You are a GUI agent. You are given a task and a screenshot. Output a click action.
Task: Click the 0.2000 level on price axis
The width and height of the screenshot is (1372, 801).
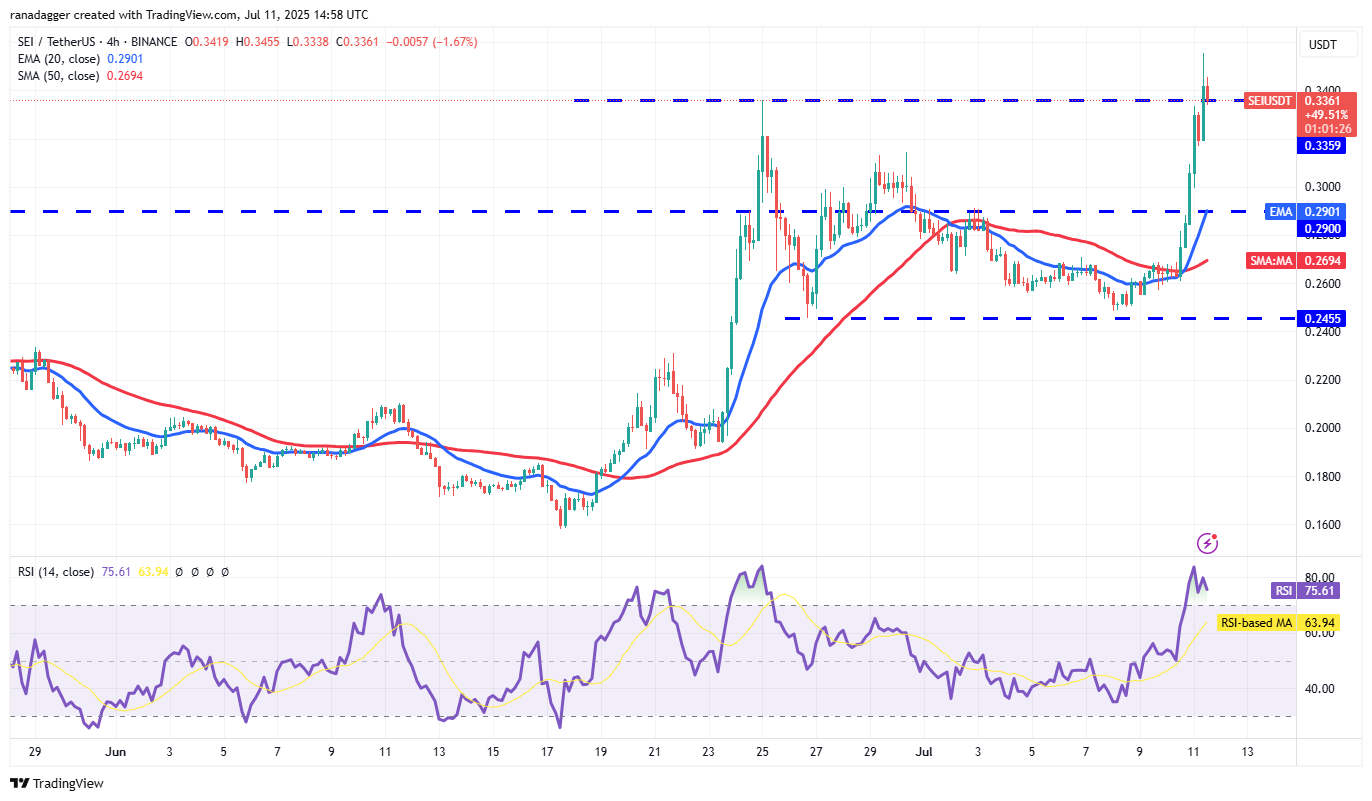click(x=1321, y=428)
